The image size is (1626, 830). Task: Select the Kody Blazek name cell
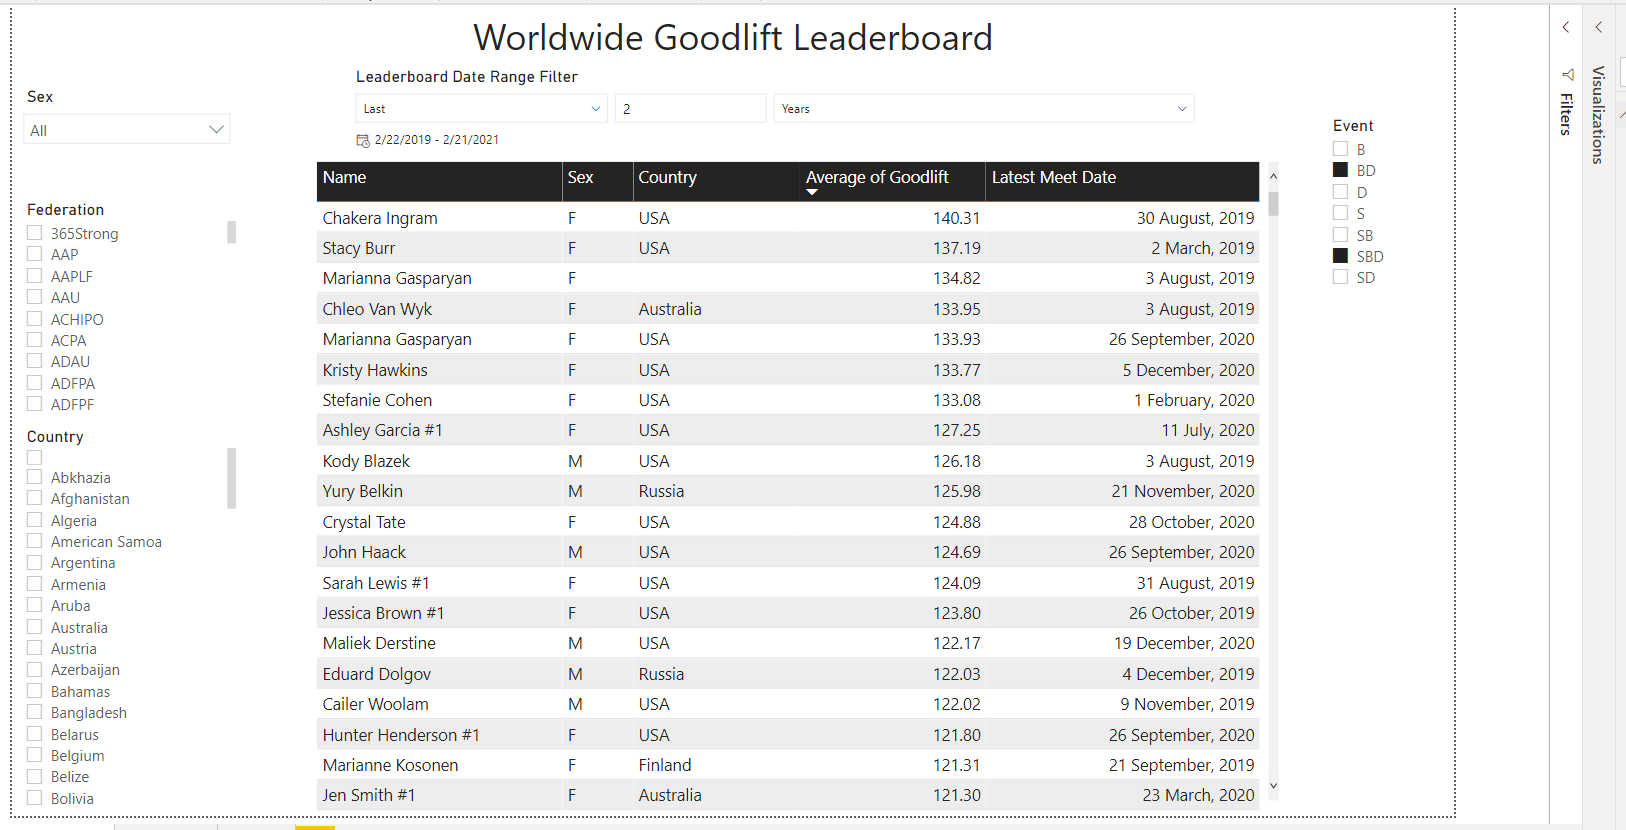366,461
